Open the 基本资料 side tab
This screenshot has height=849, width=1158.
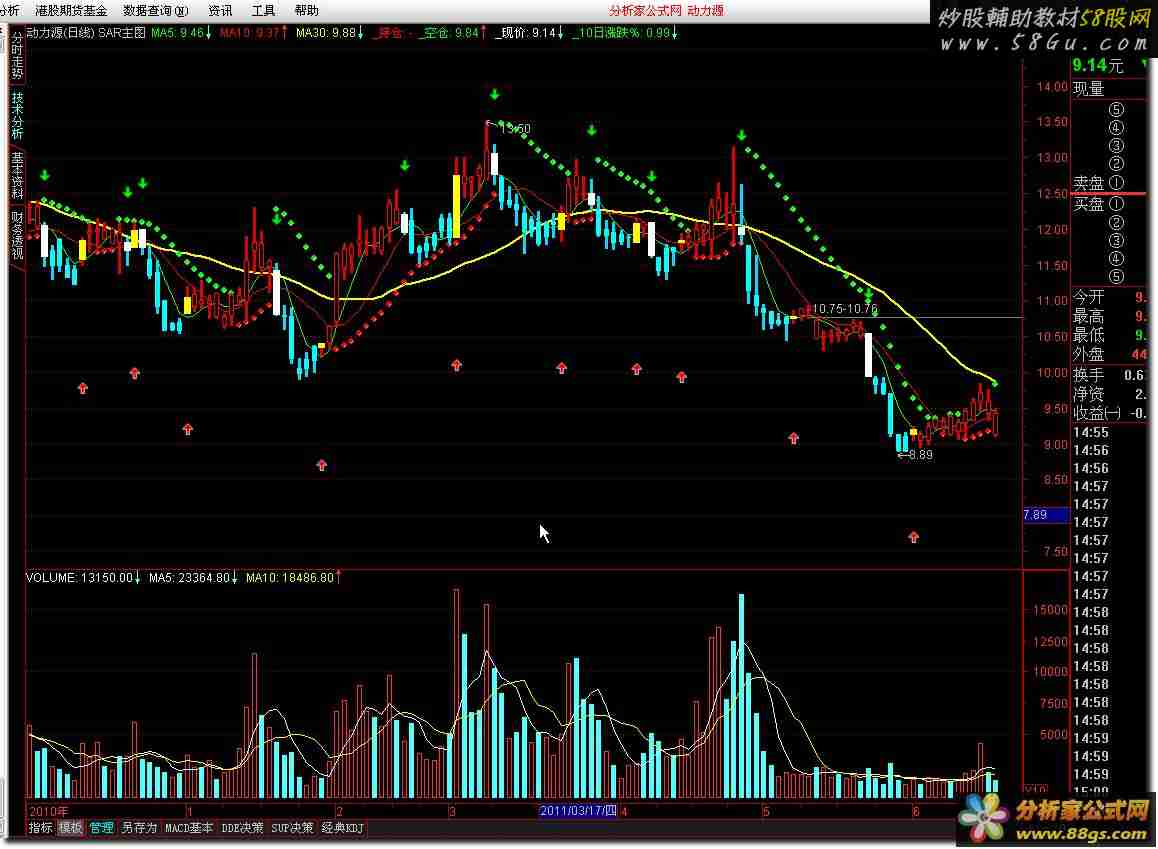pyautogui.click(x=17, y=175)
